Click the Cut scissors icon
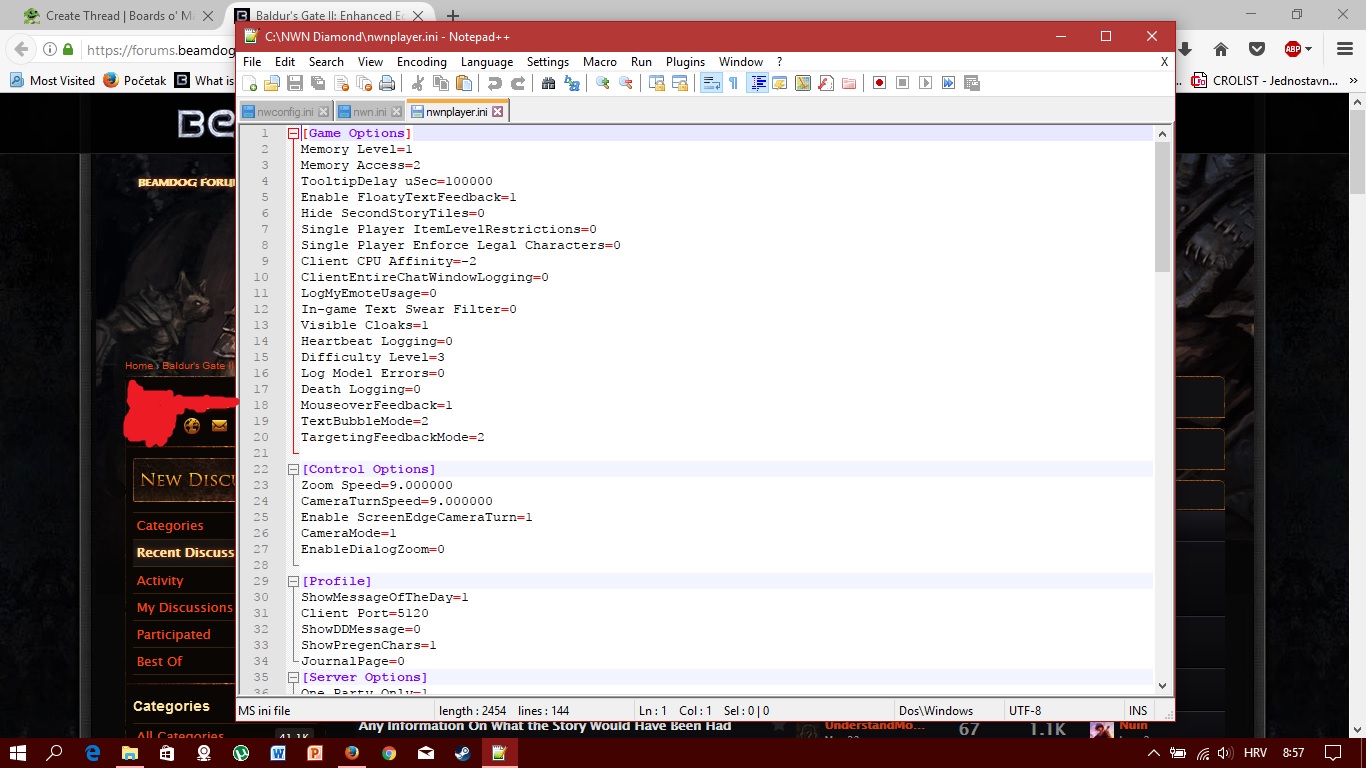Image resolution: width=1366 pixels, height=768 pixels. [x=418, y=83]
